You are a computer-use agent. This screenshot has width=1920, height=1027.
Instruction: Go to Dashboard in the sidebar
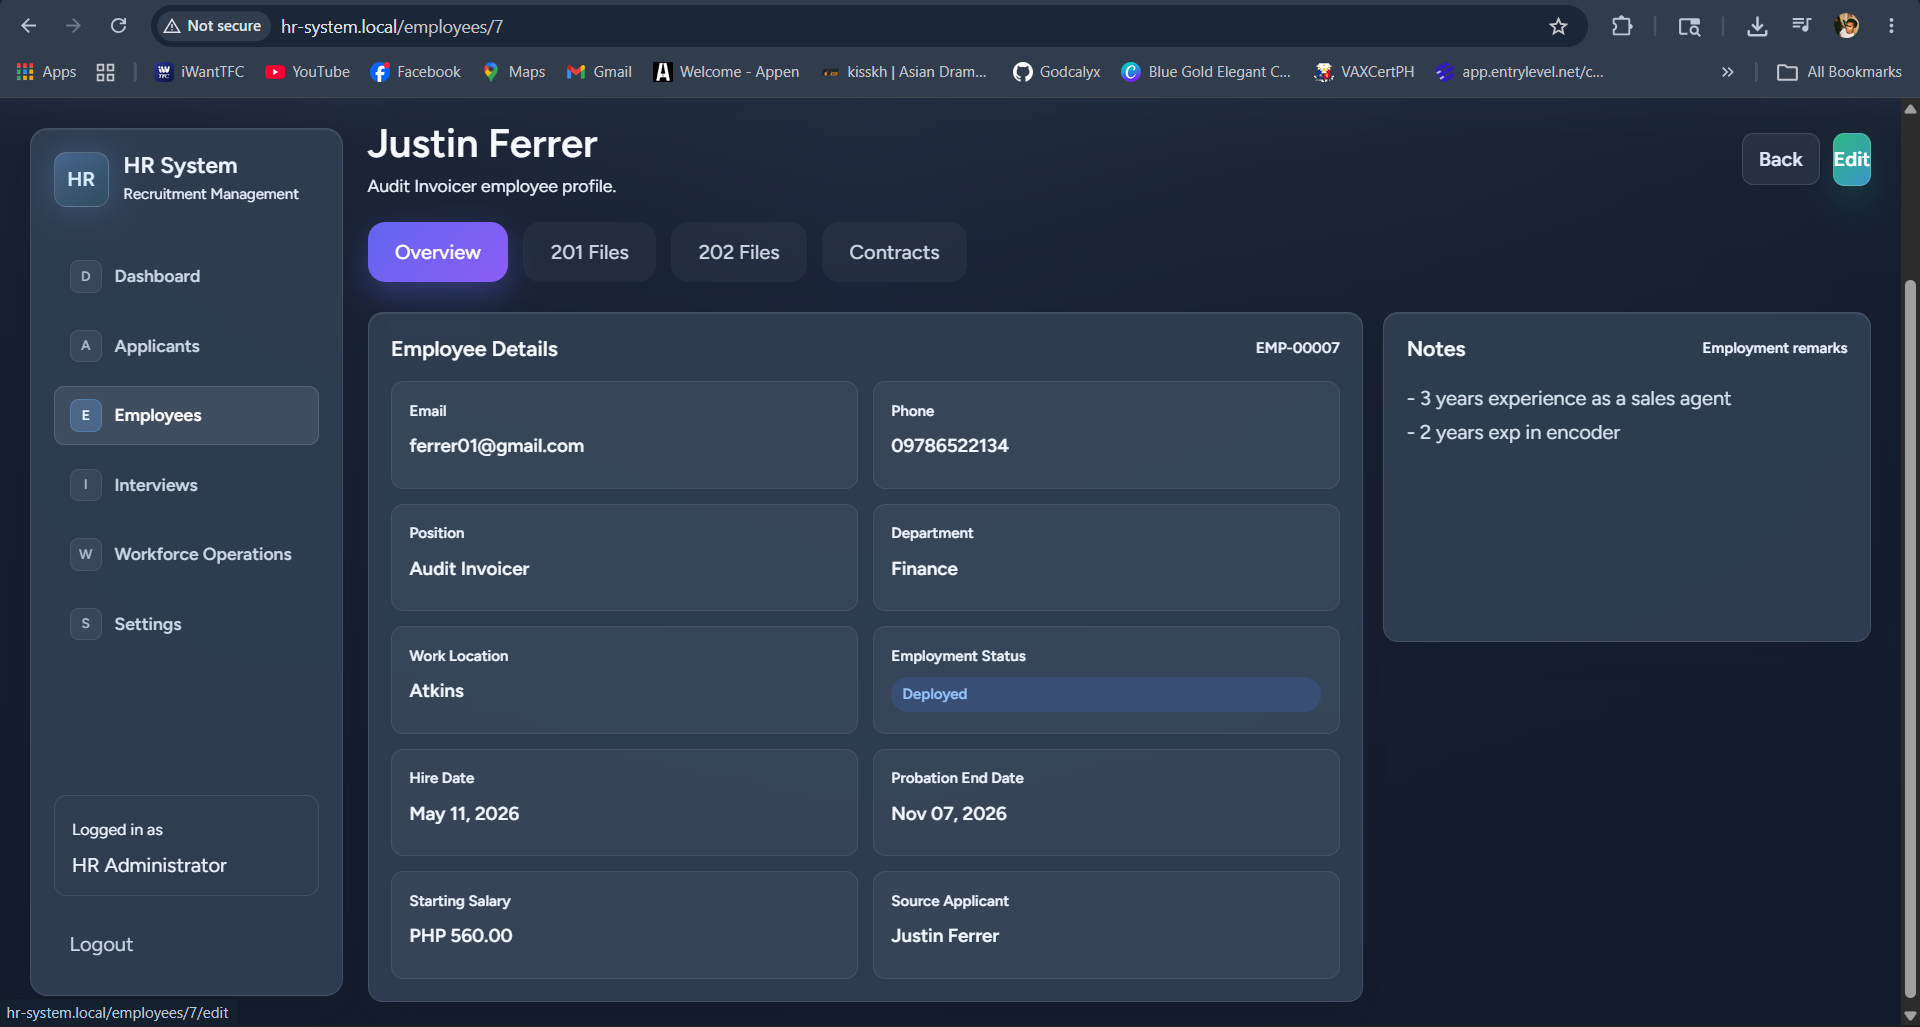click(186, 276)
